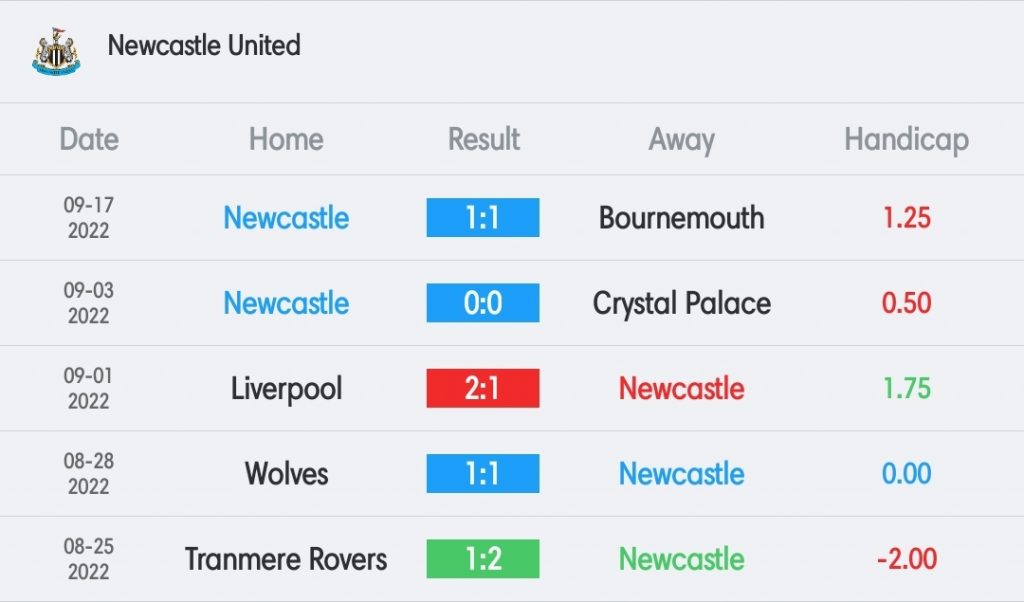The width and height of the screenshot is (1024, 602).
Task: Click the 1.25 handicap value
Action: coord(906,217)
